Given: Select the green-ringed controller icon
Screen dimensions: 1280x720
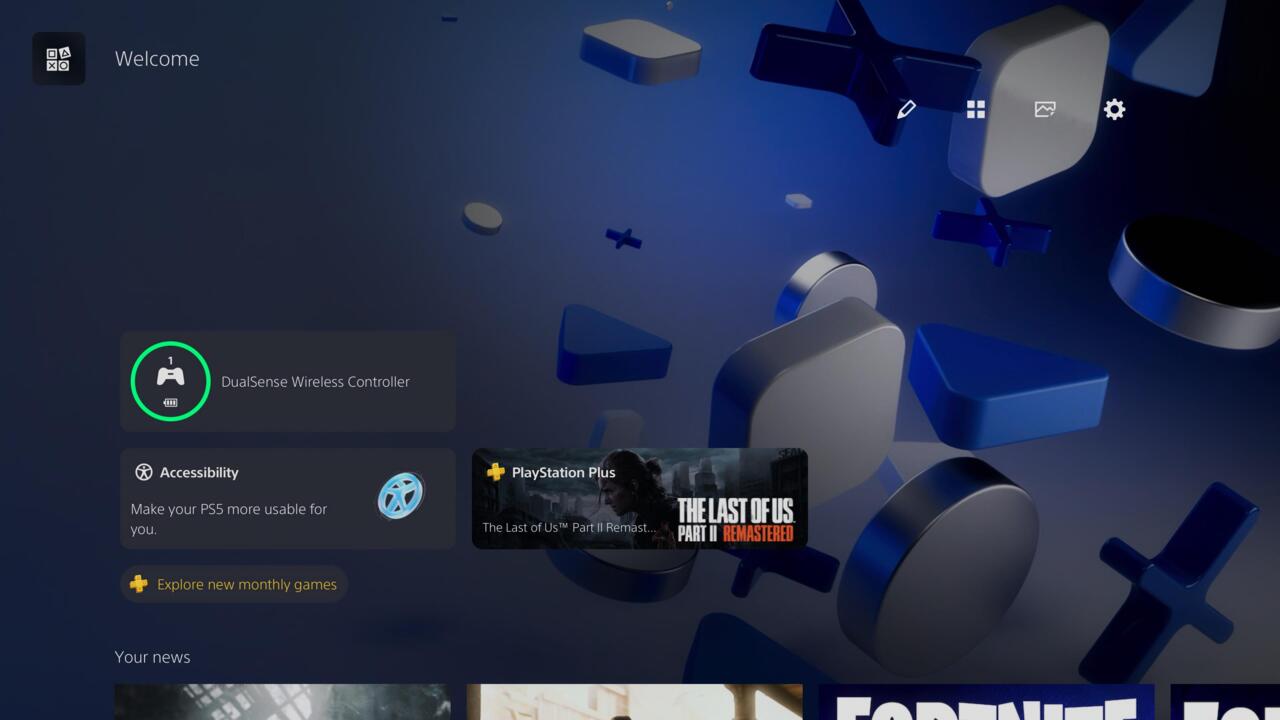Looking at the screenshot, I should (x=170, y=378).
